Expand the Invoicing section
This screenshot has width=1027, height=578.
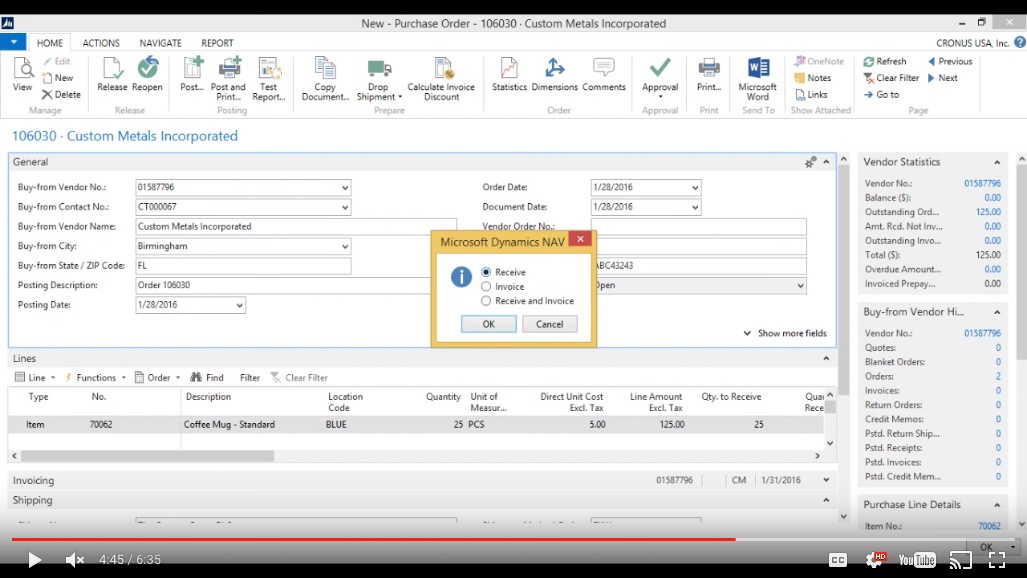click(x=826, y=480)
